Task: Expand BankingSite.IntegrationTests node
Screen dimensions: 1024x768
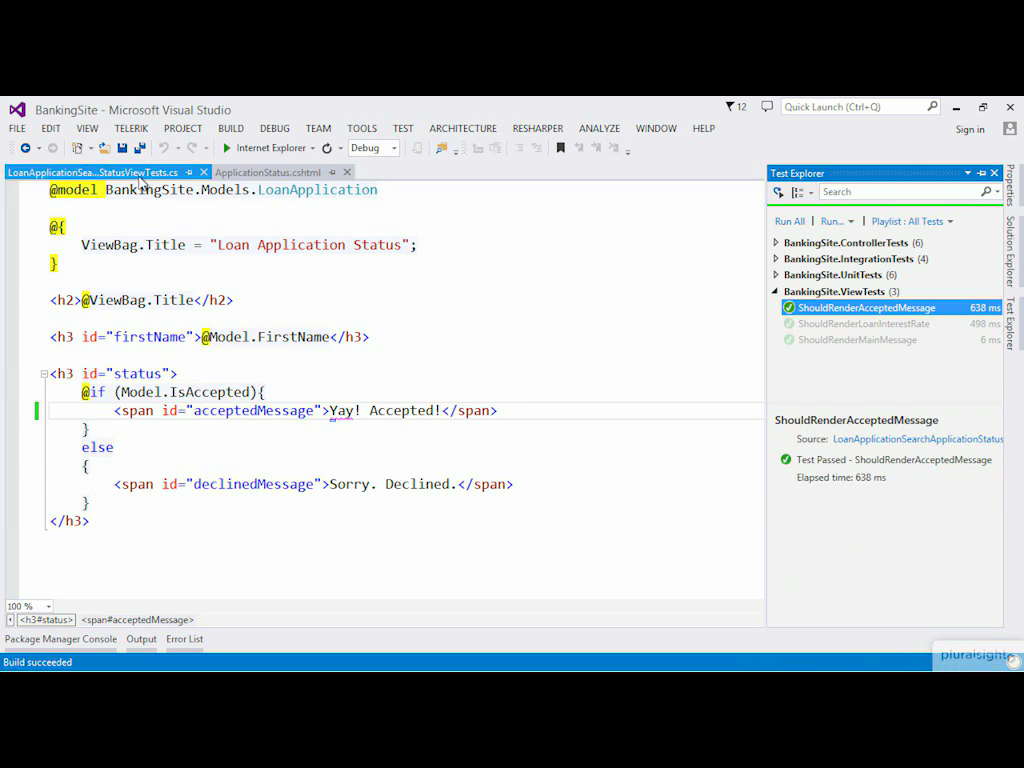Action: [x=776, y=259]
